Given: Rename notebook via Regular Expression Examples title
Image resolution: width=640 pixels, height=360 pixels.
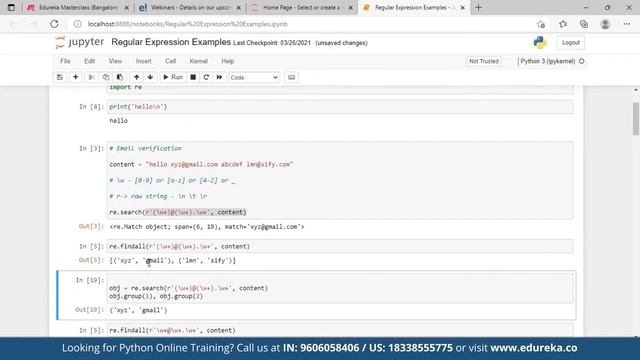Looking at the screenshot, I should (171, 42).
